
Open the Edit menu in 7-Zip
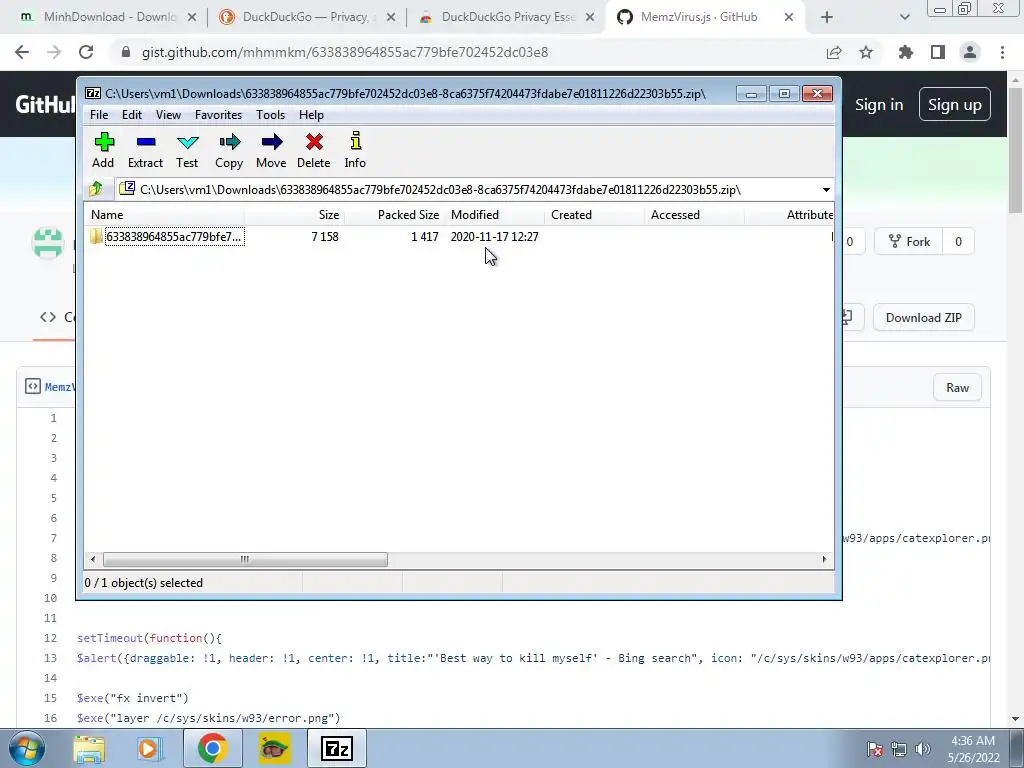coord(131,115)
